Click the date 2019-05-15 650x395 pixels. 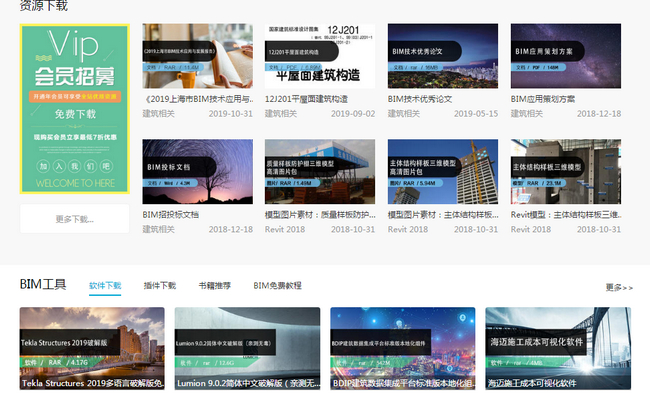(476, 114)
